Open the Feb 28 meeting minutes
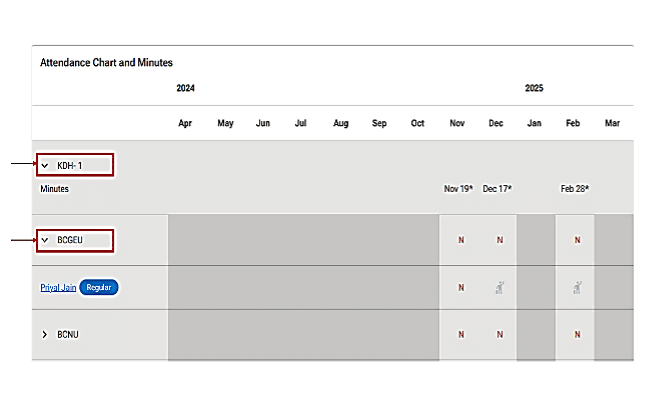Image resolution: width=672 pixels, height=404 pixels. tap(574, 188)
